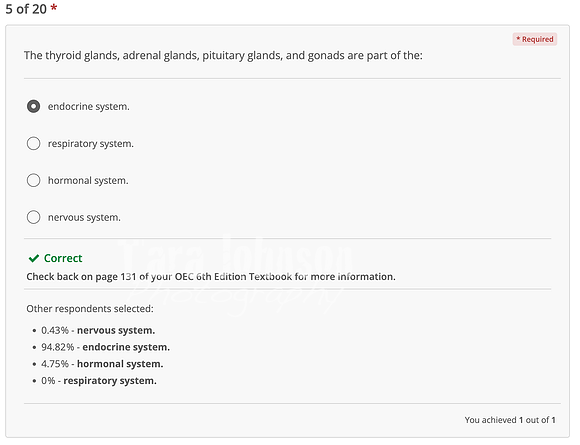
Task: Click the respiratory system answer text
Action: click(91, 144)
